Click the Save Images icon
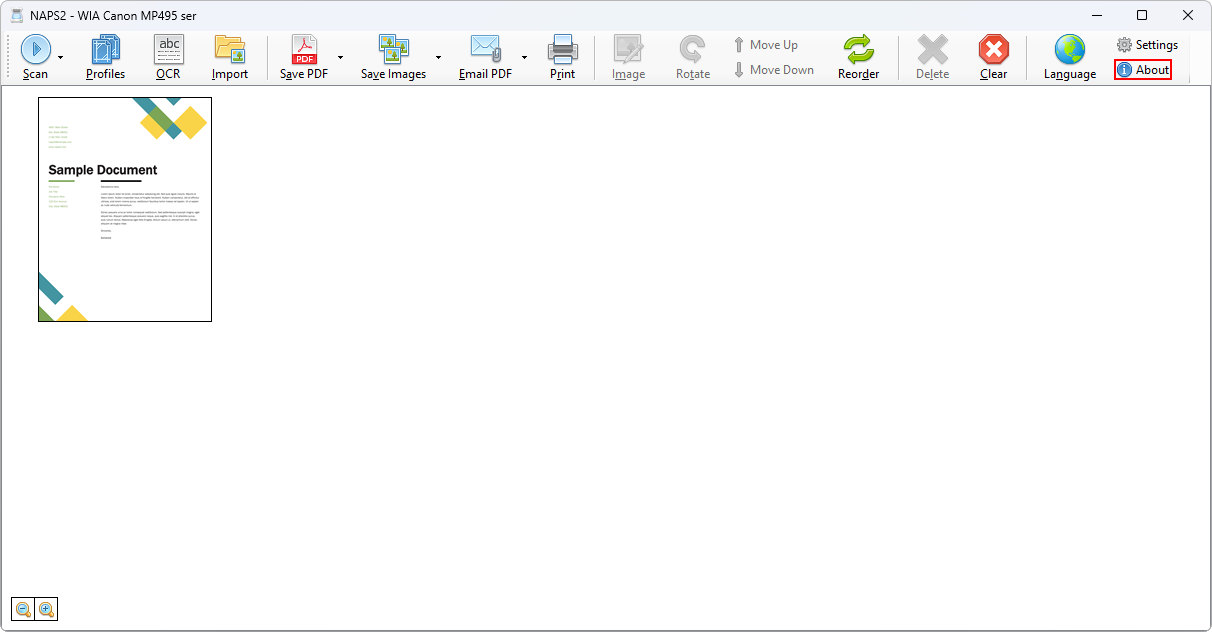The image size is (1212, 632). pos(393,56)
